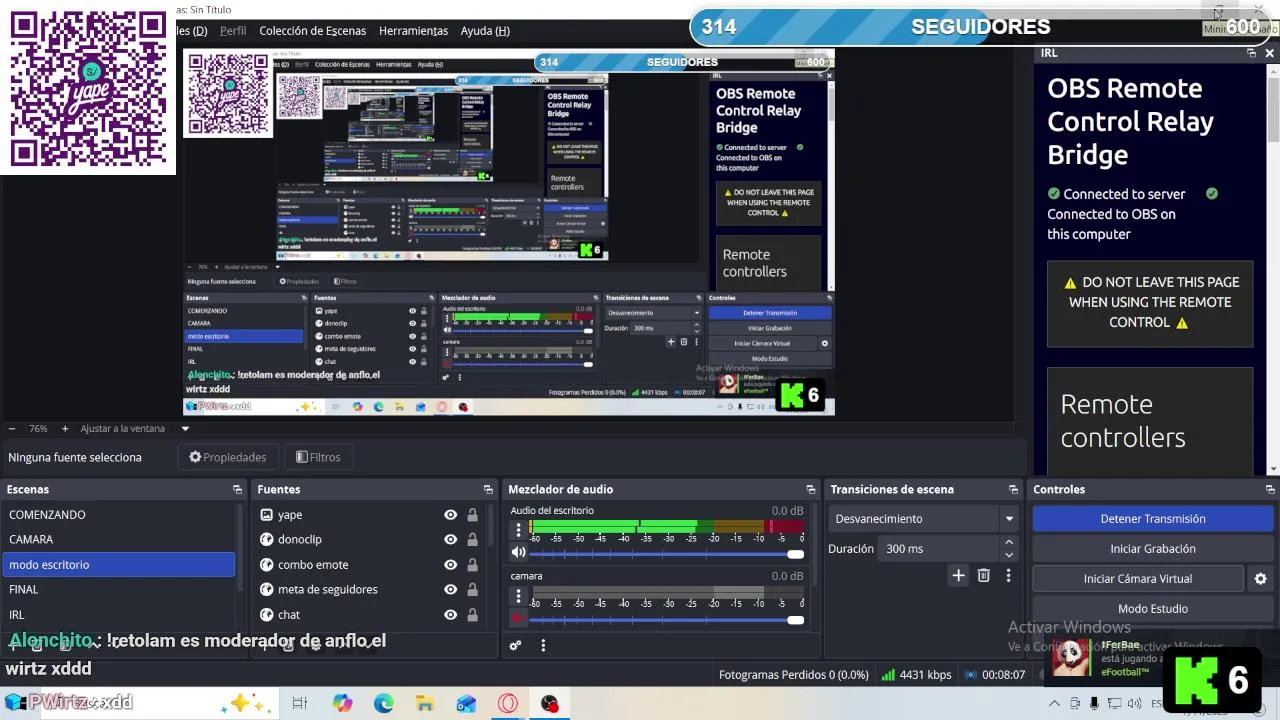The width and height of the screenshot is (1280, 720).
Task: Open Audio del escritorio three-dot options
Action: point(518,529)
